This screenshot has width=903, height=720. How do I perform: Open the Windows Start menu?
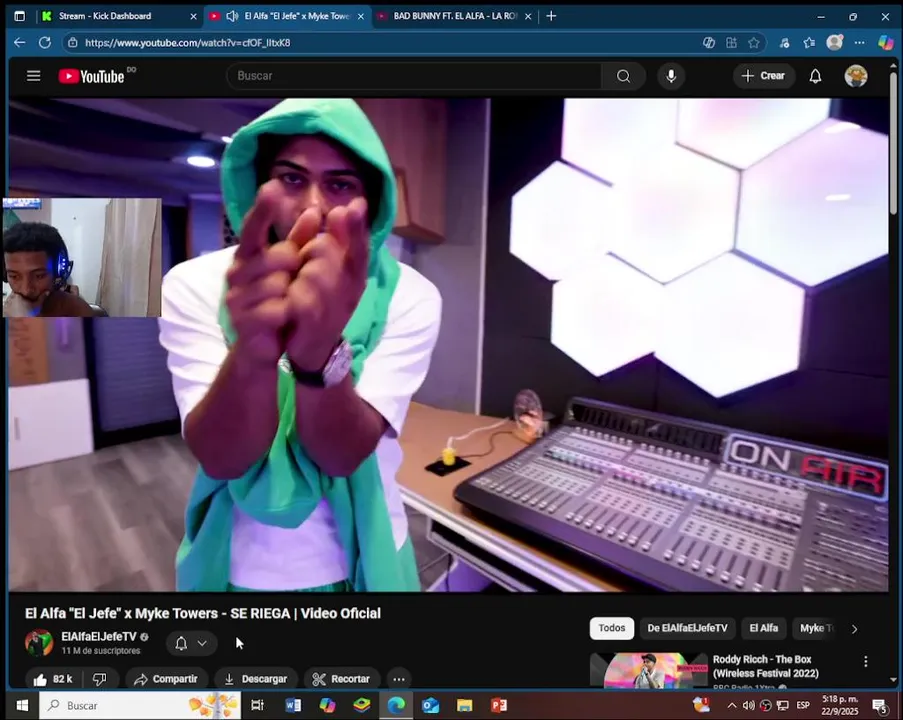[22, 705]
